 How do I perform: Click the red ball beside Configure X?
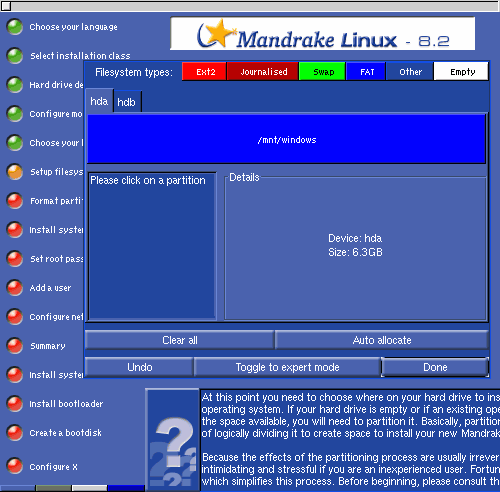(15, 466)
